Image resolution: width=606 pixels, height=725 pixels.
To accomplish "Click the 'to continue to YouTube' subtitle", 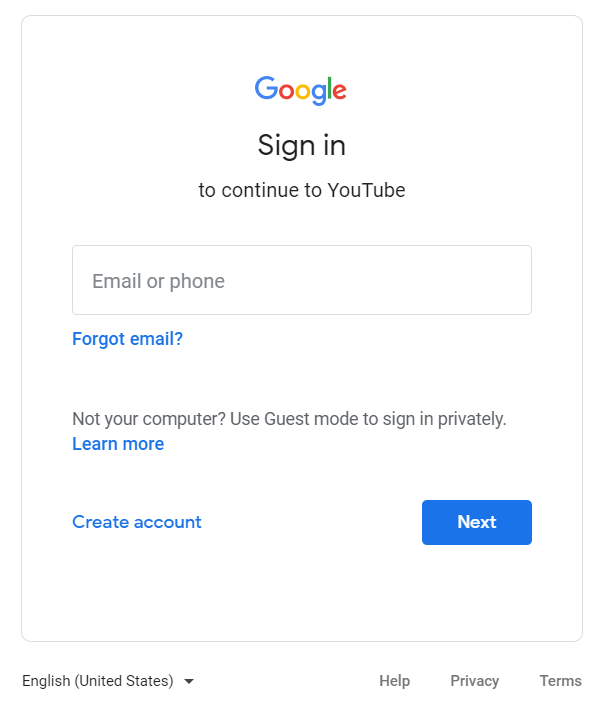I will pos(302,190).
